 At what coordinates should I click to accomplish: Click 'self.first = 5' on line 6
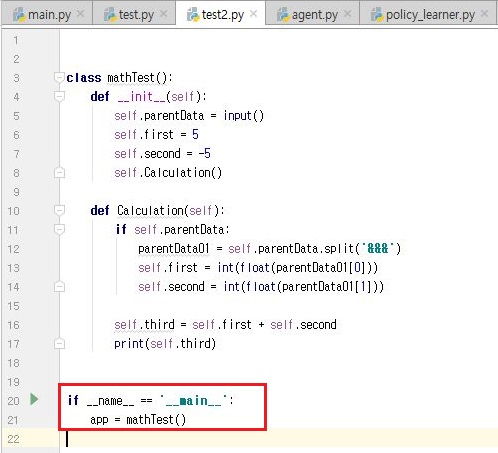tap(156, 135)
